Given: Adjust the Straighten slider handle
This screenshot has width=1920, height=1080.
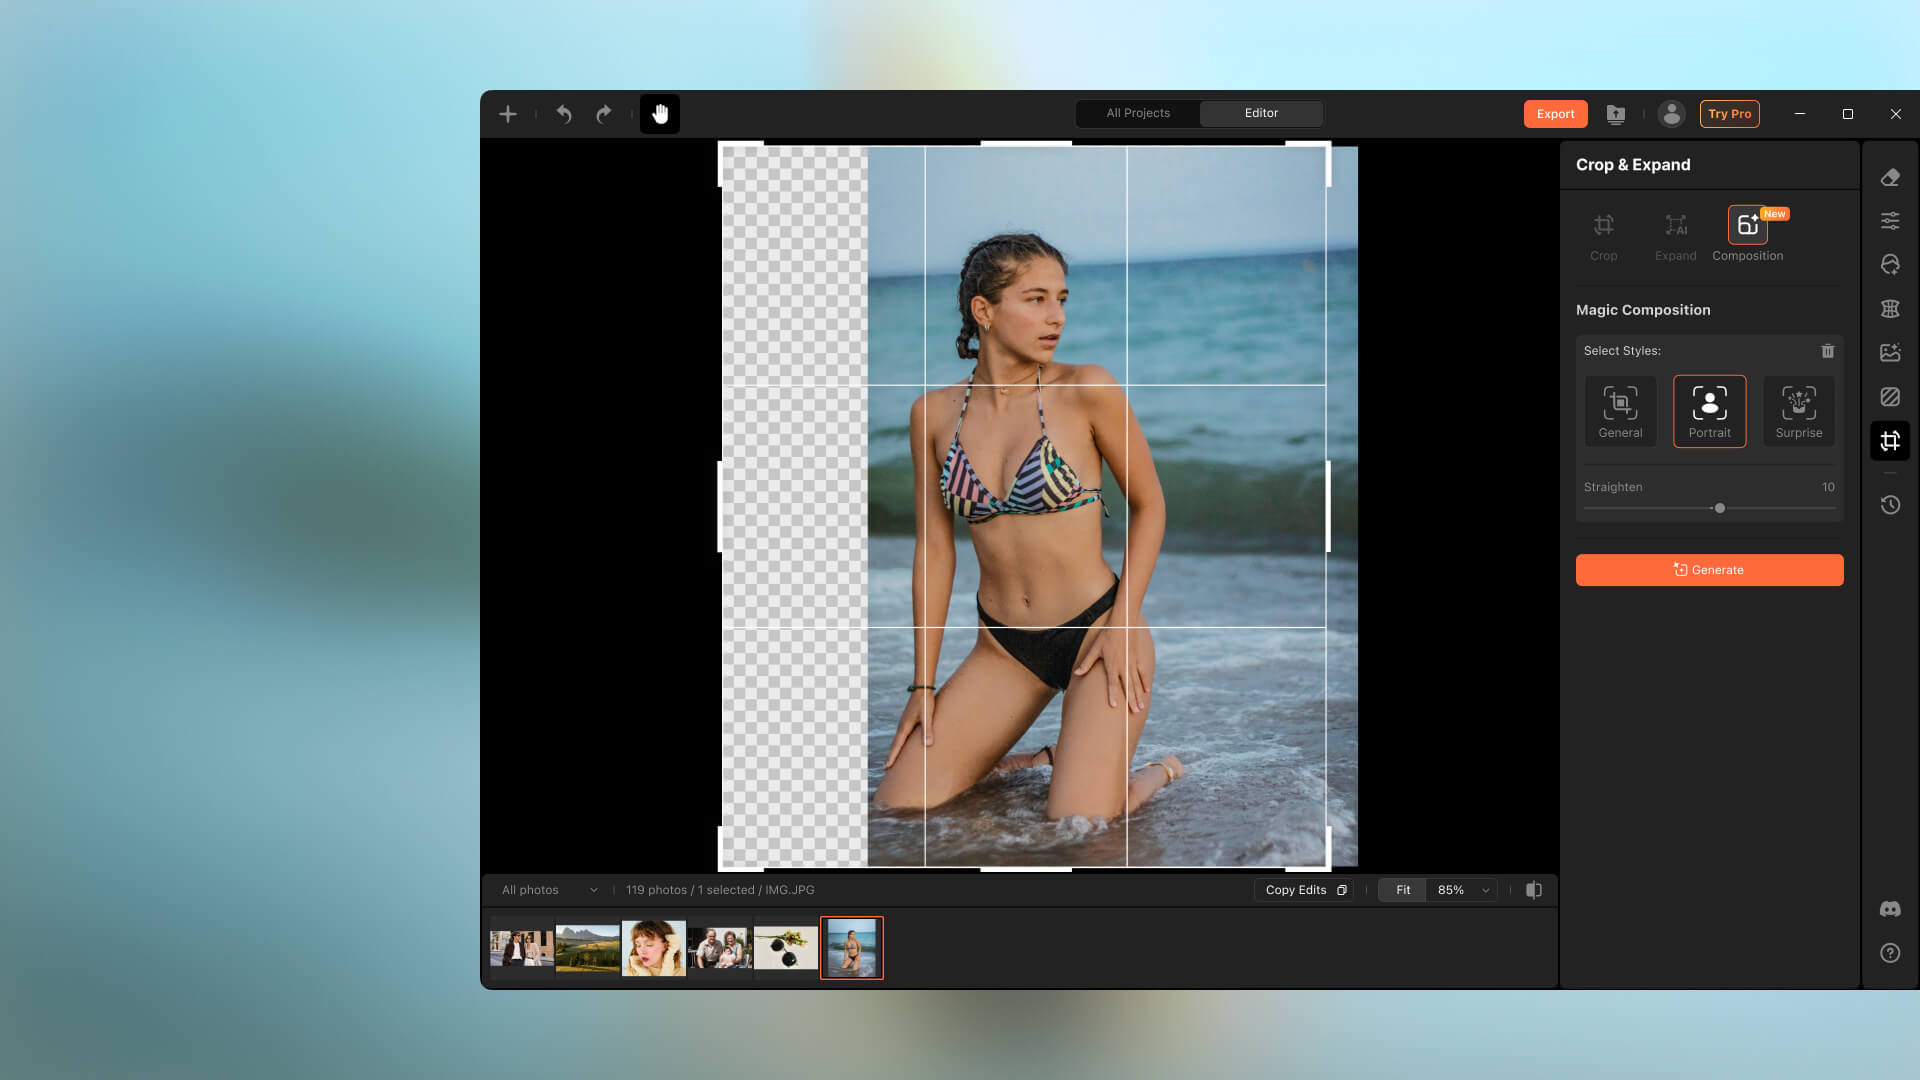Looking at the screenshot, I should point(1720,508).
